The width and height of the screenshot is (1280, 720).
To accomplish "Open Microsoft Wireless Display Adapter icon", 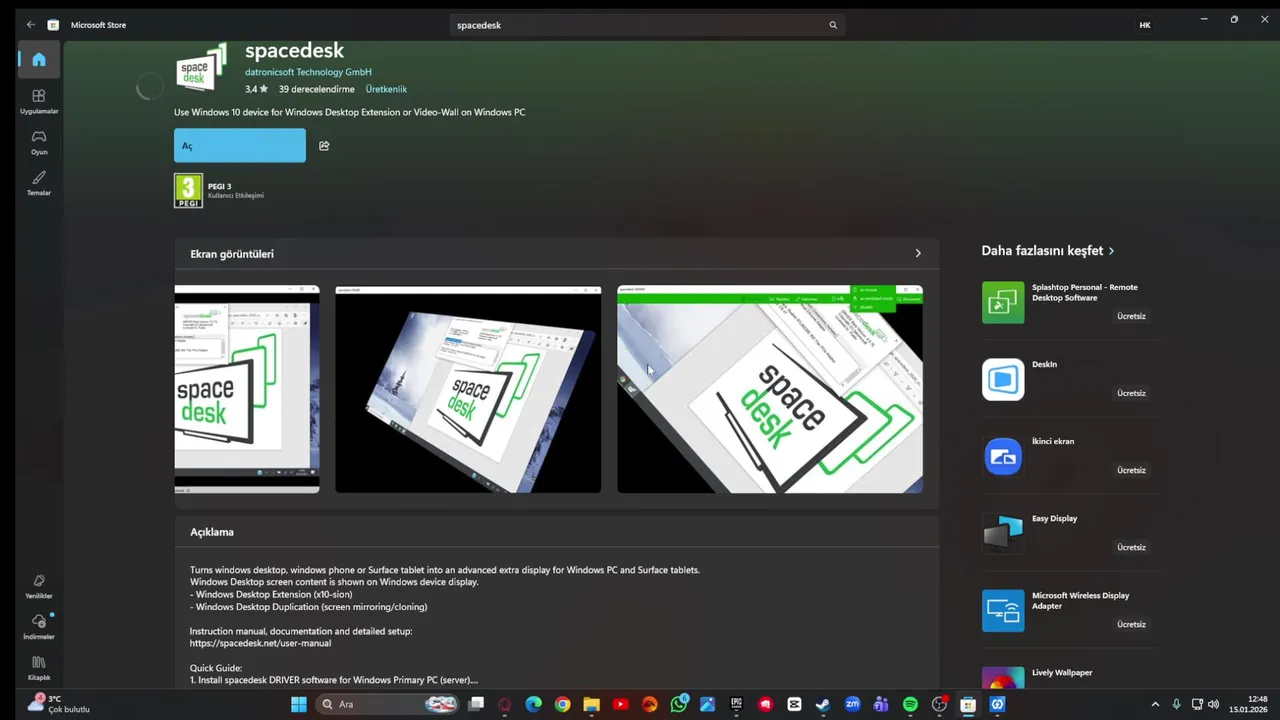I will [x=1003, y=610].
